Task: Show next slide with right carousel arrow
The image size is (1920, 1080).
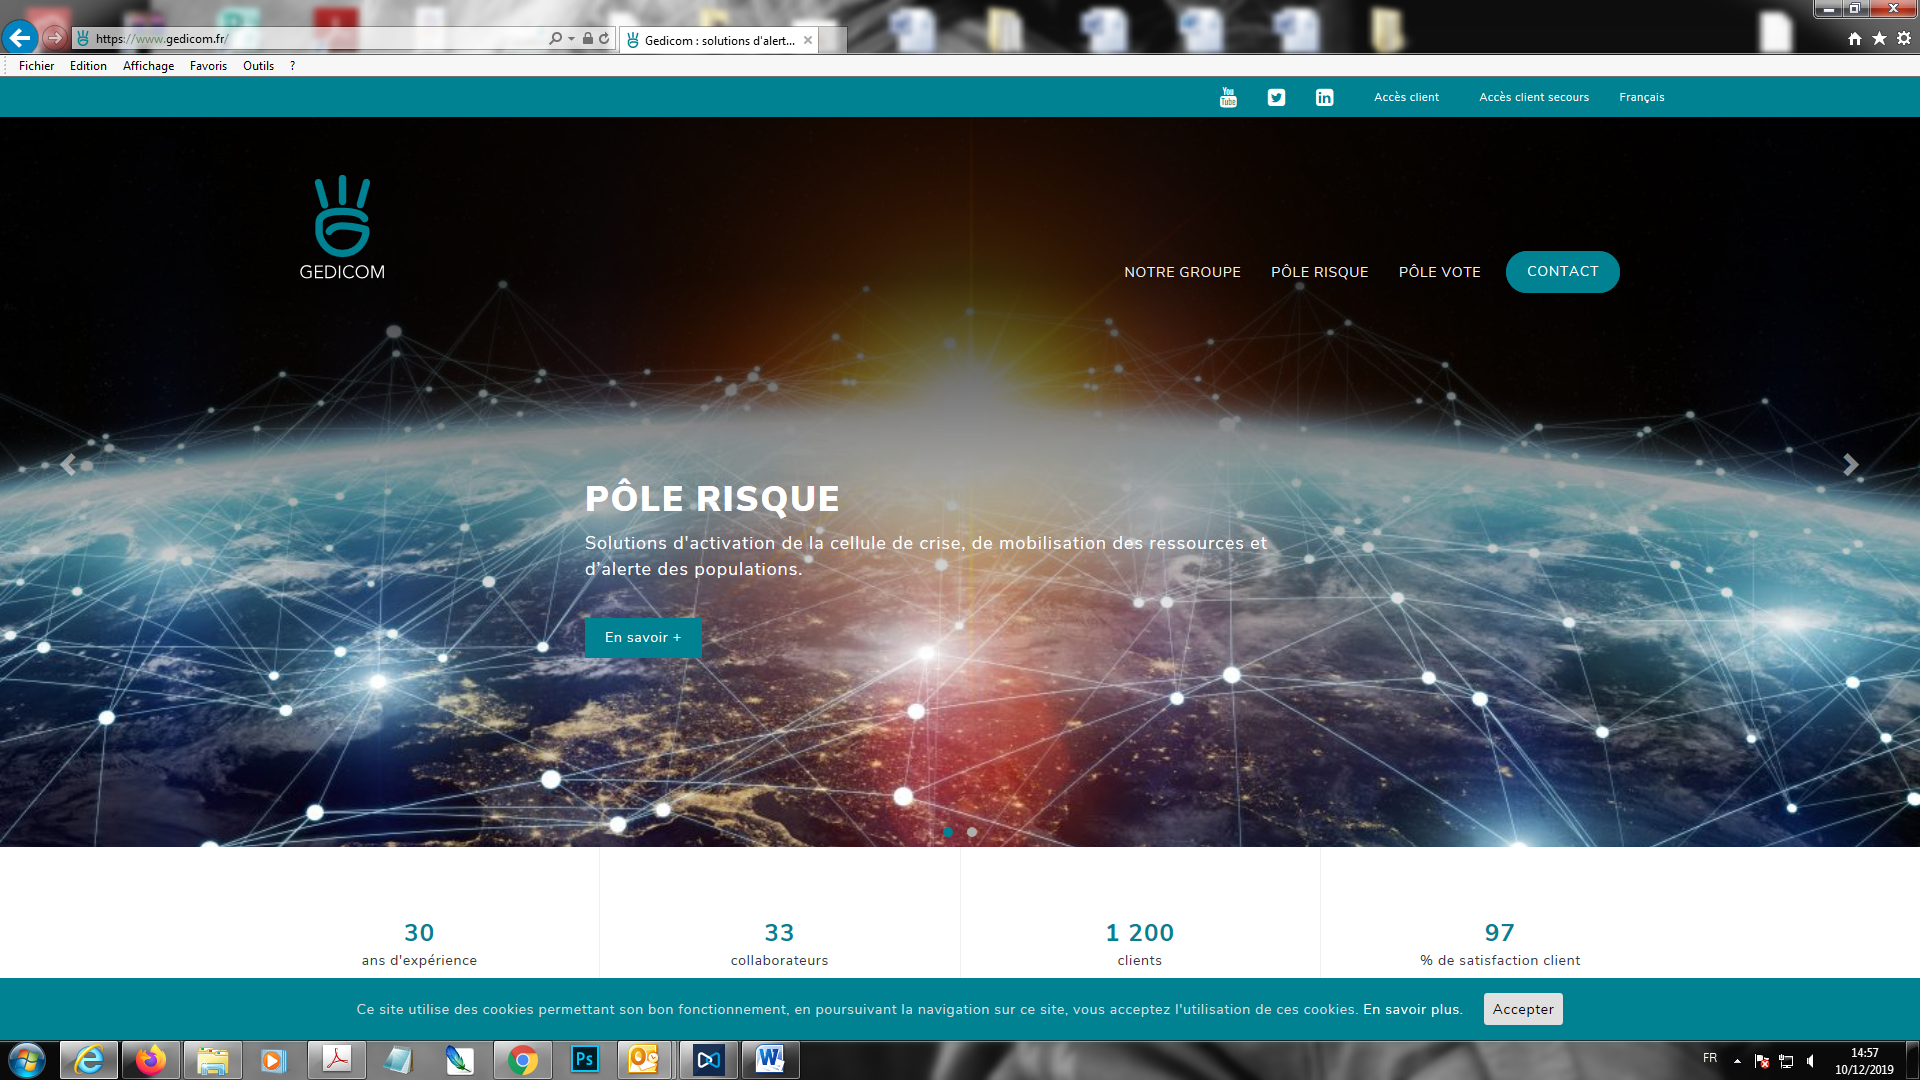Action: [1851, 465]
